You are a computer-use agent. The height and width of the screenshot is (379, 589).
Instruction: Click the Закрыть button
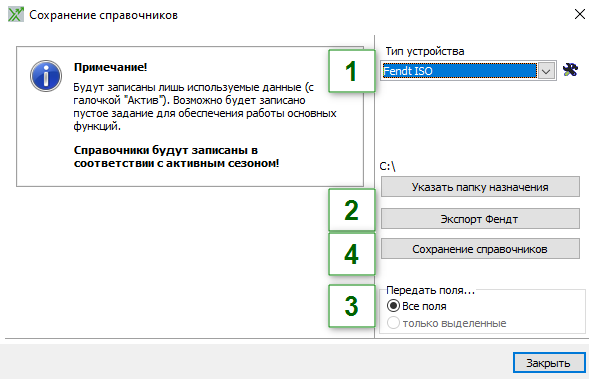coord(549,363)
